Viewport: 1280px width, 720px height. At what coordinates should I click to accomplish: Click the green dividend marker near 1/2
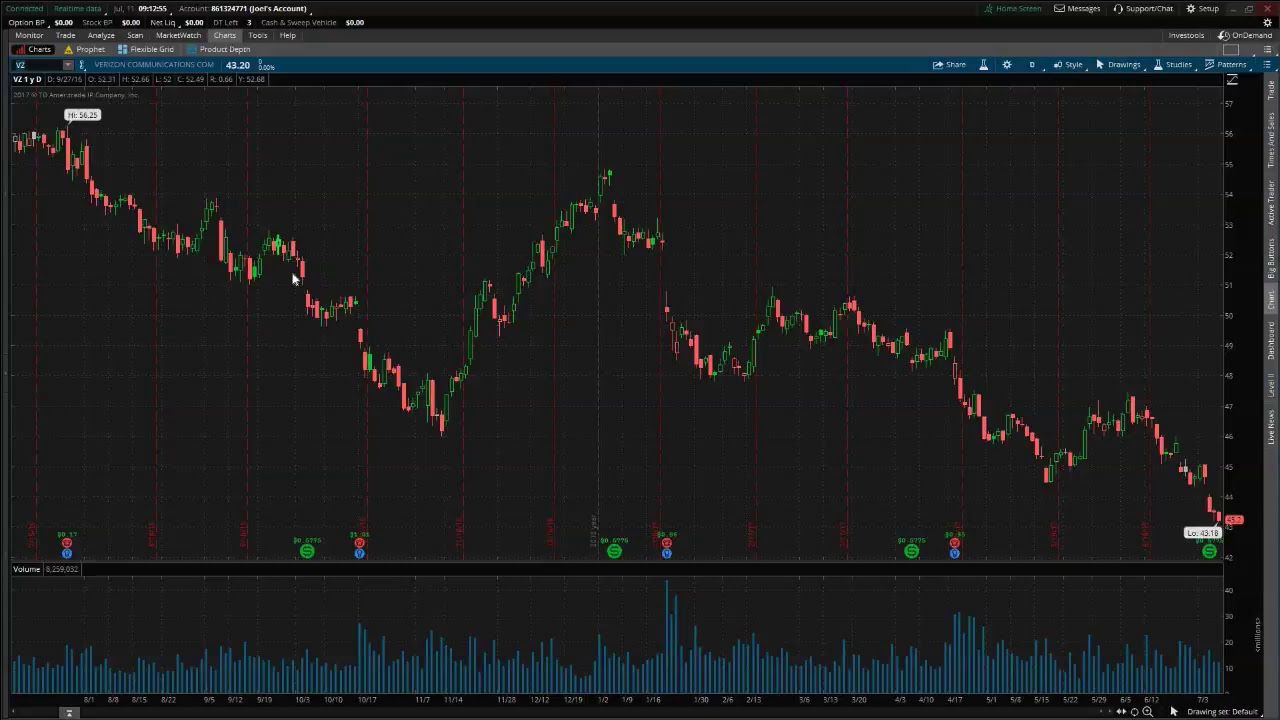pos(614,552)
